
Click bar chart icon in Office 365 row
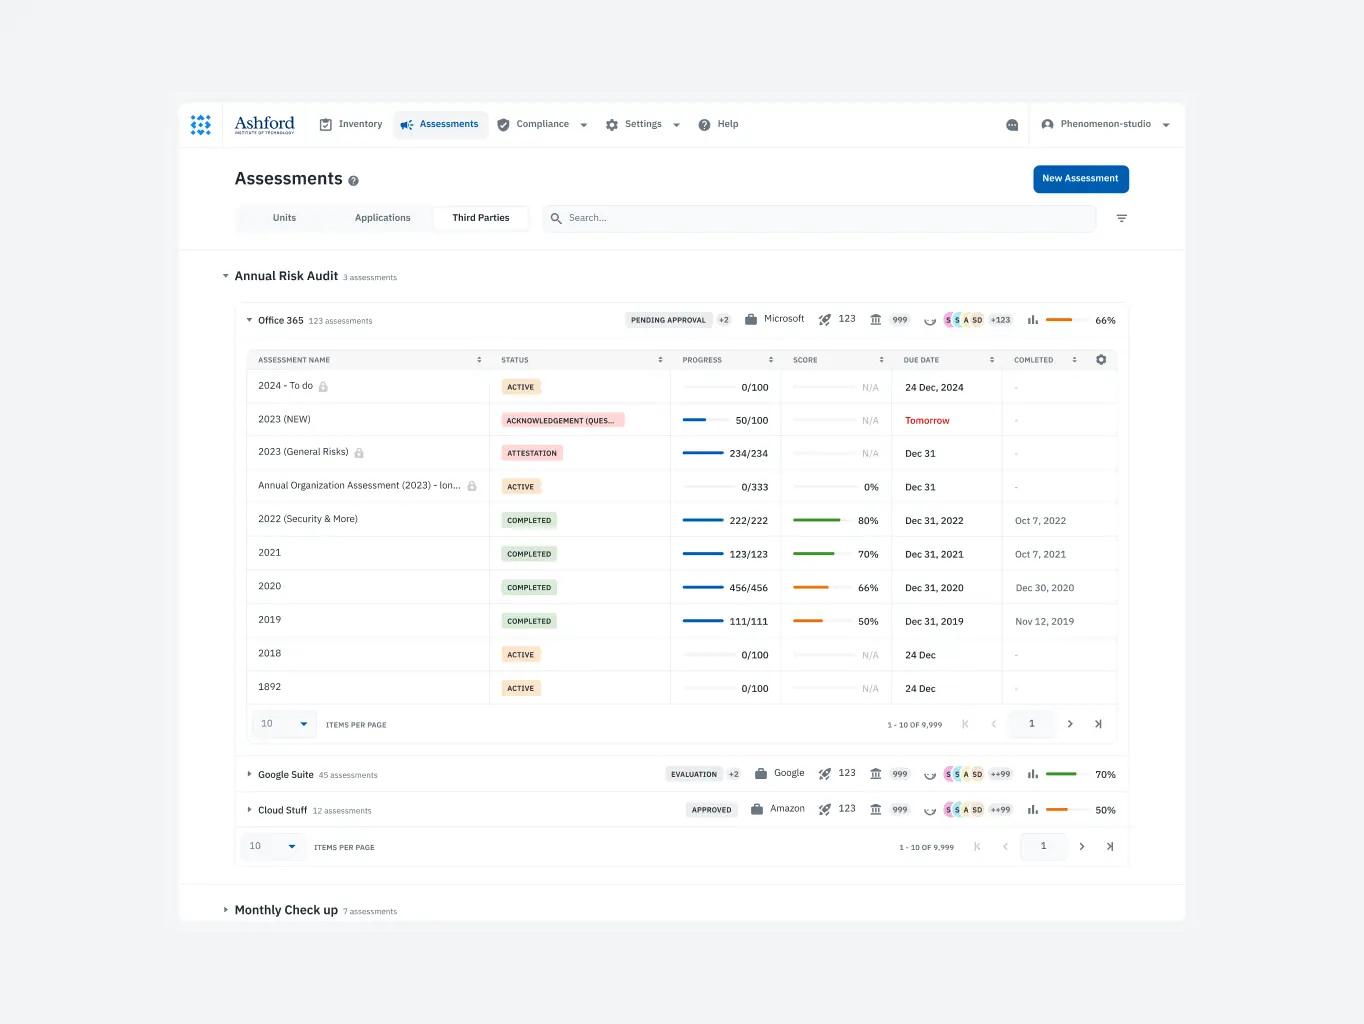[x=1032, y=320]
